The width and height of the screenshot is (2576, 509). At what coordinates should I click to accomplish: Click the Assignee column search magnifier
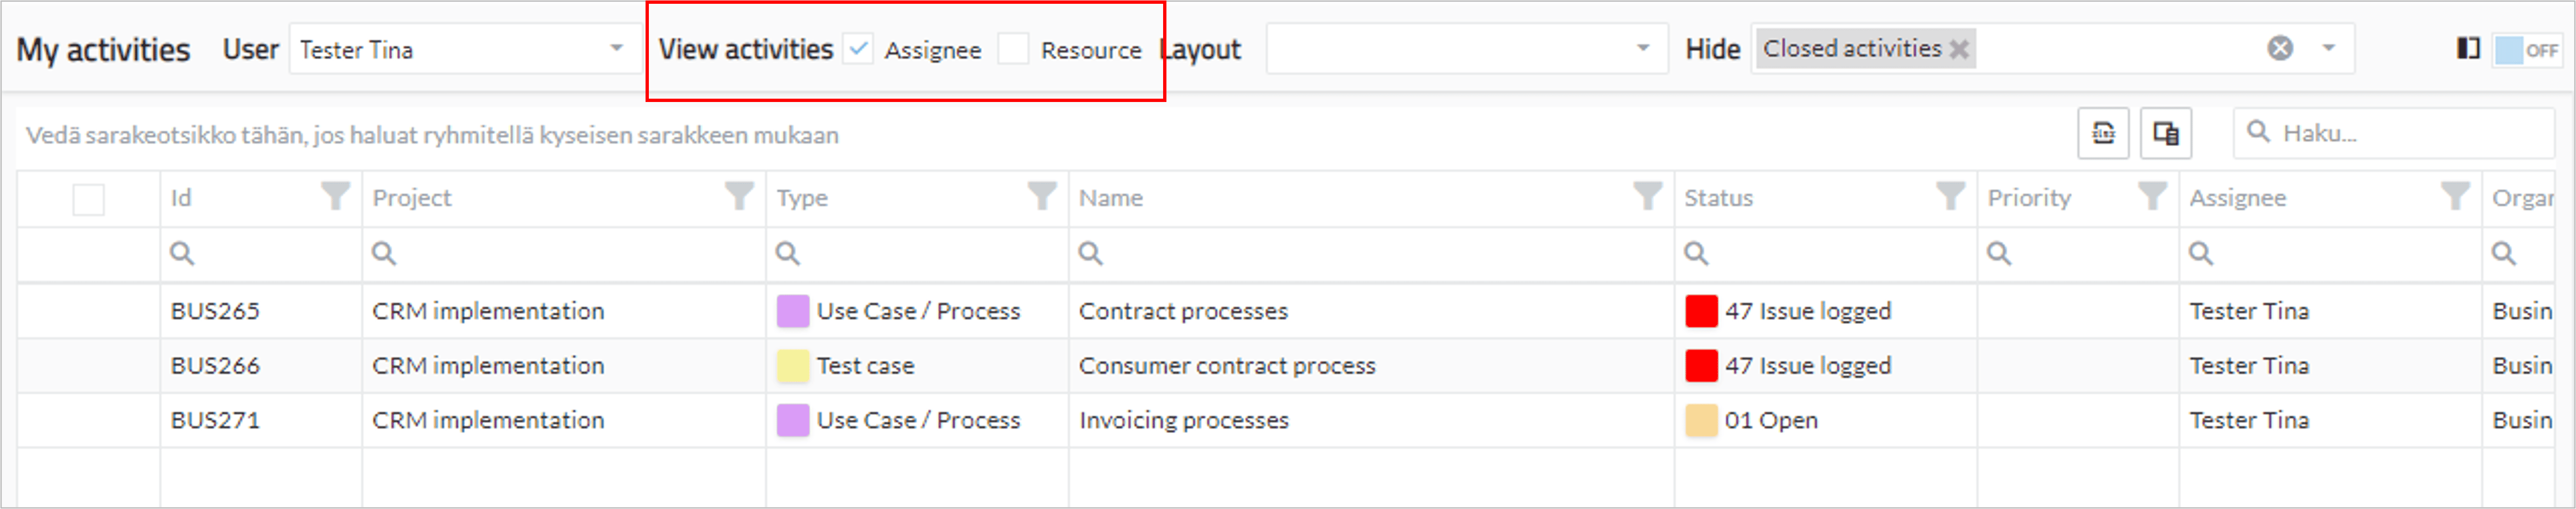pyautogui.click(x=2201, y=253)
